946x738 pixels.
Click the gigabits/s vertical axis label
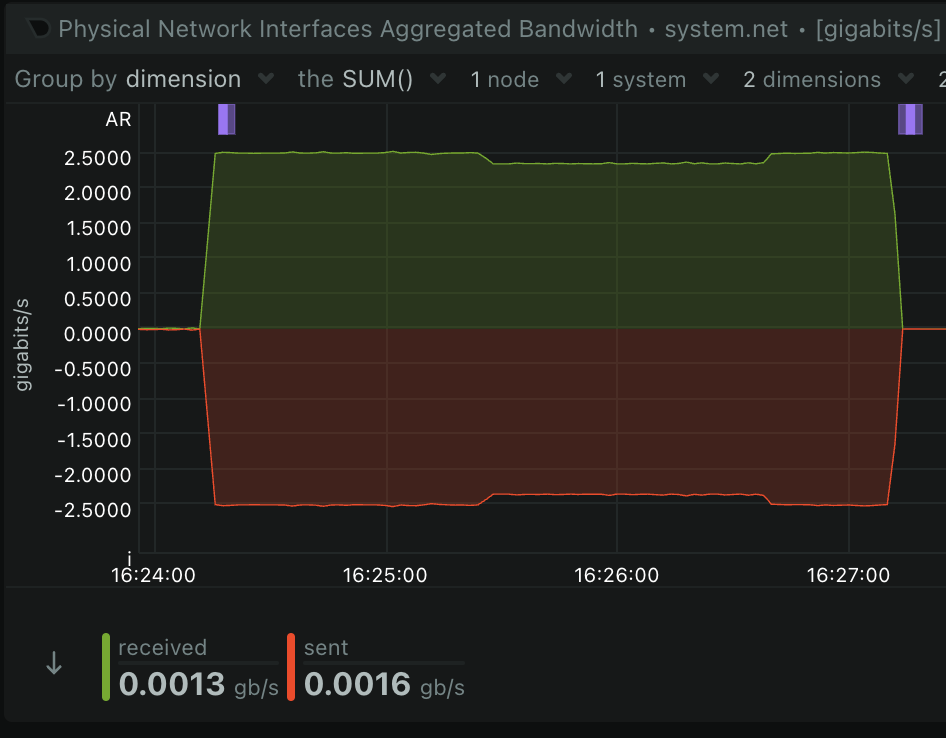tap(22, 345)
